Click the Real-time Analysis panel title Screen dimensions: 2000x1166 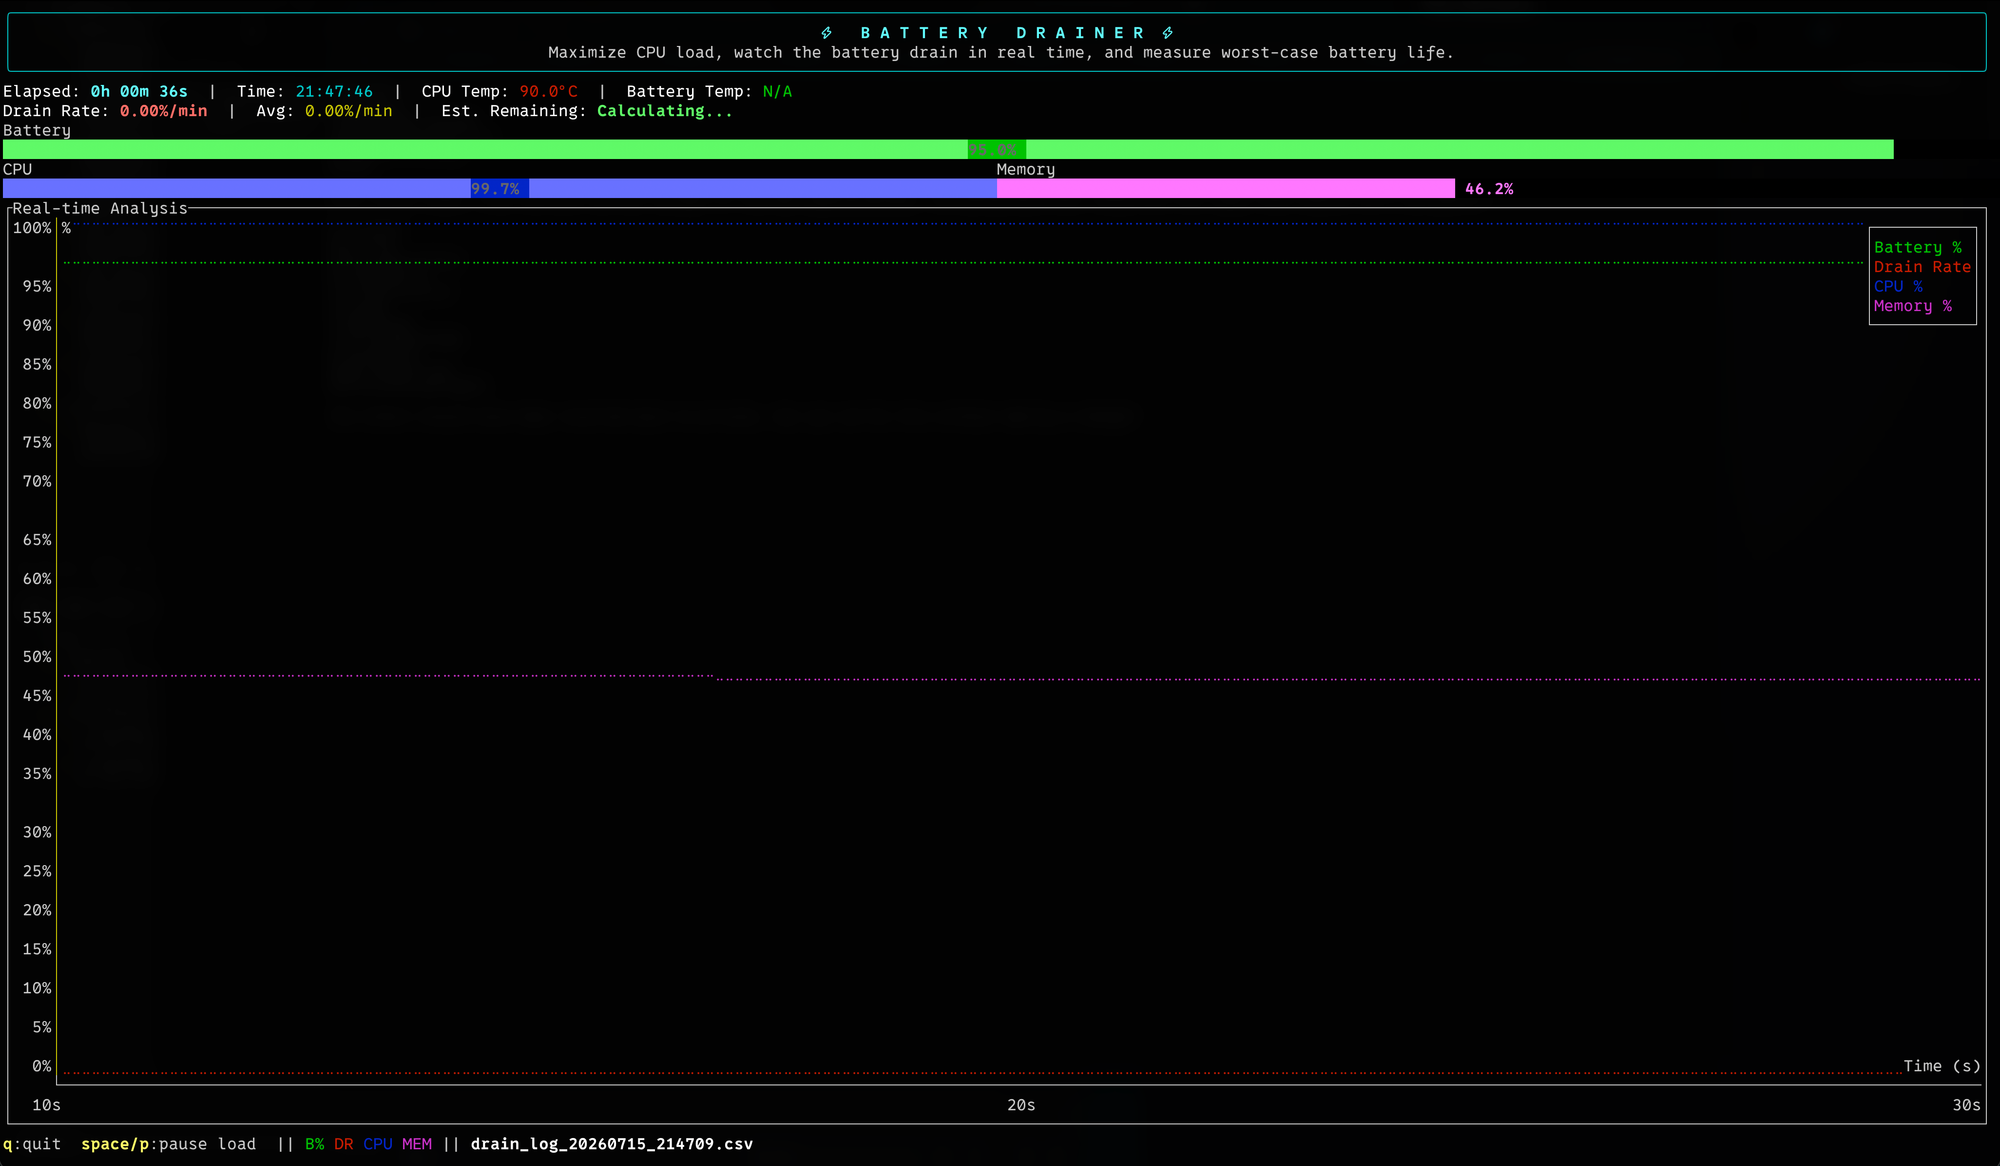[100, 208]
